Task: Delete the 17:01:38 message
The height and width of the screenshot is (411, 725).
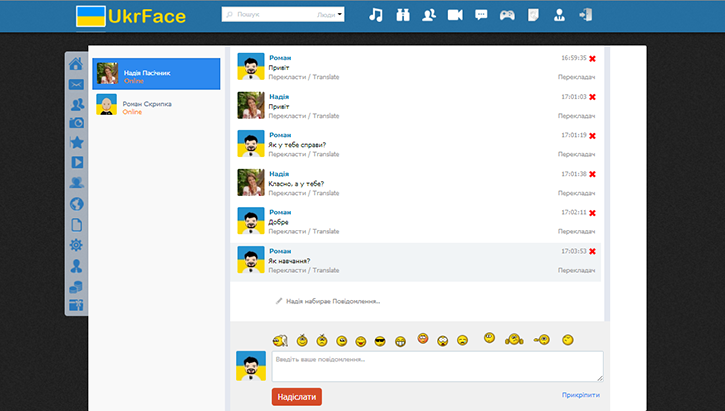Action: 592,174
